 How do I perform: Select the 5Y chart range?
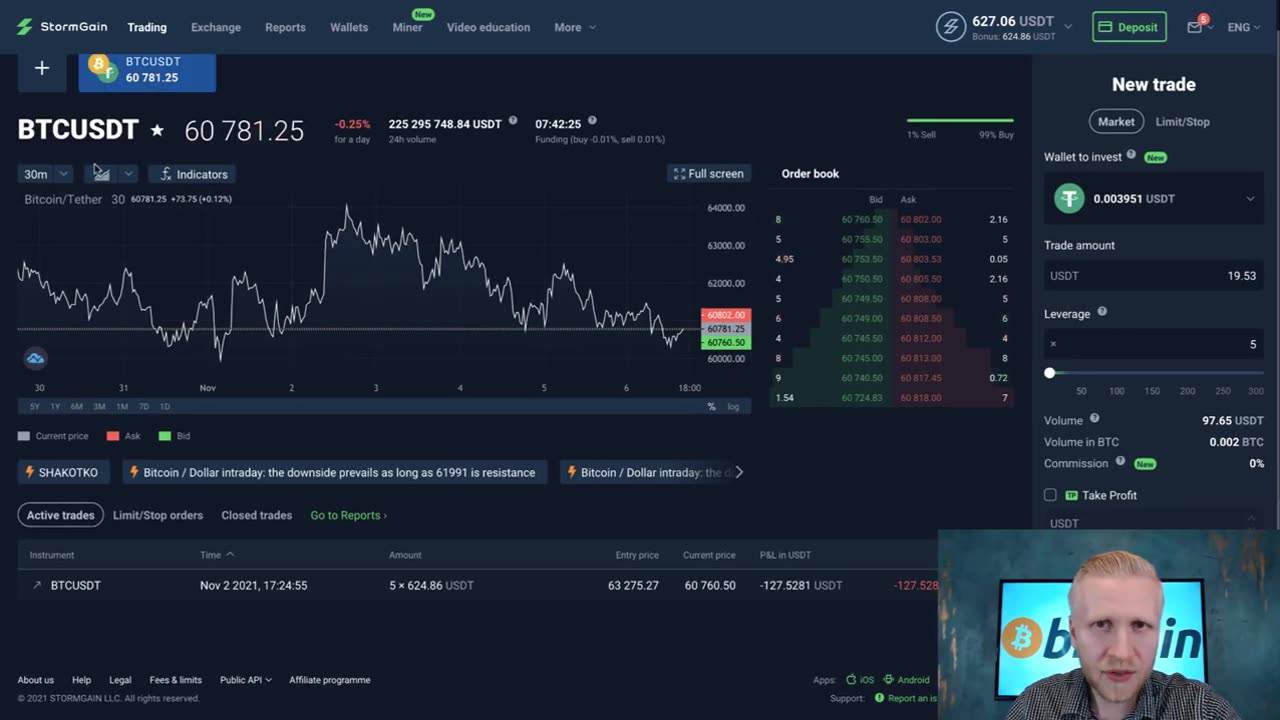point(35,407)
